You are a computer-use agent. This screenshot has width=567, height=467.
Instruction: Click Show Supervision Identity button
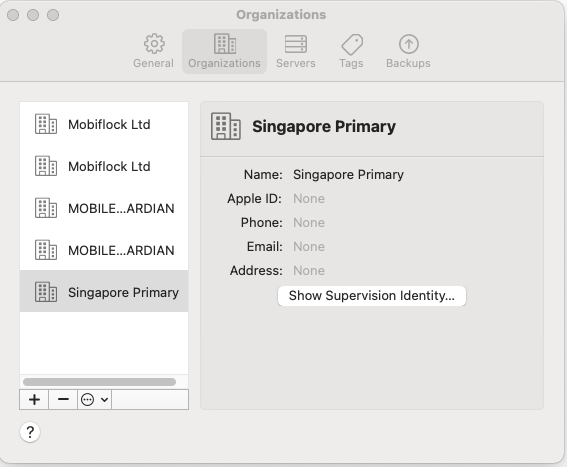click(372, 296)
